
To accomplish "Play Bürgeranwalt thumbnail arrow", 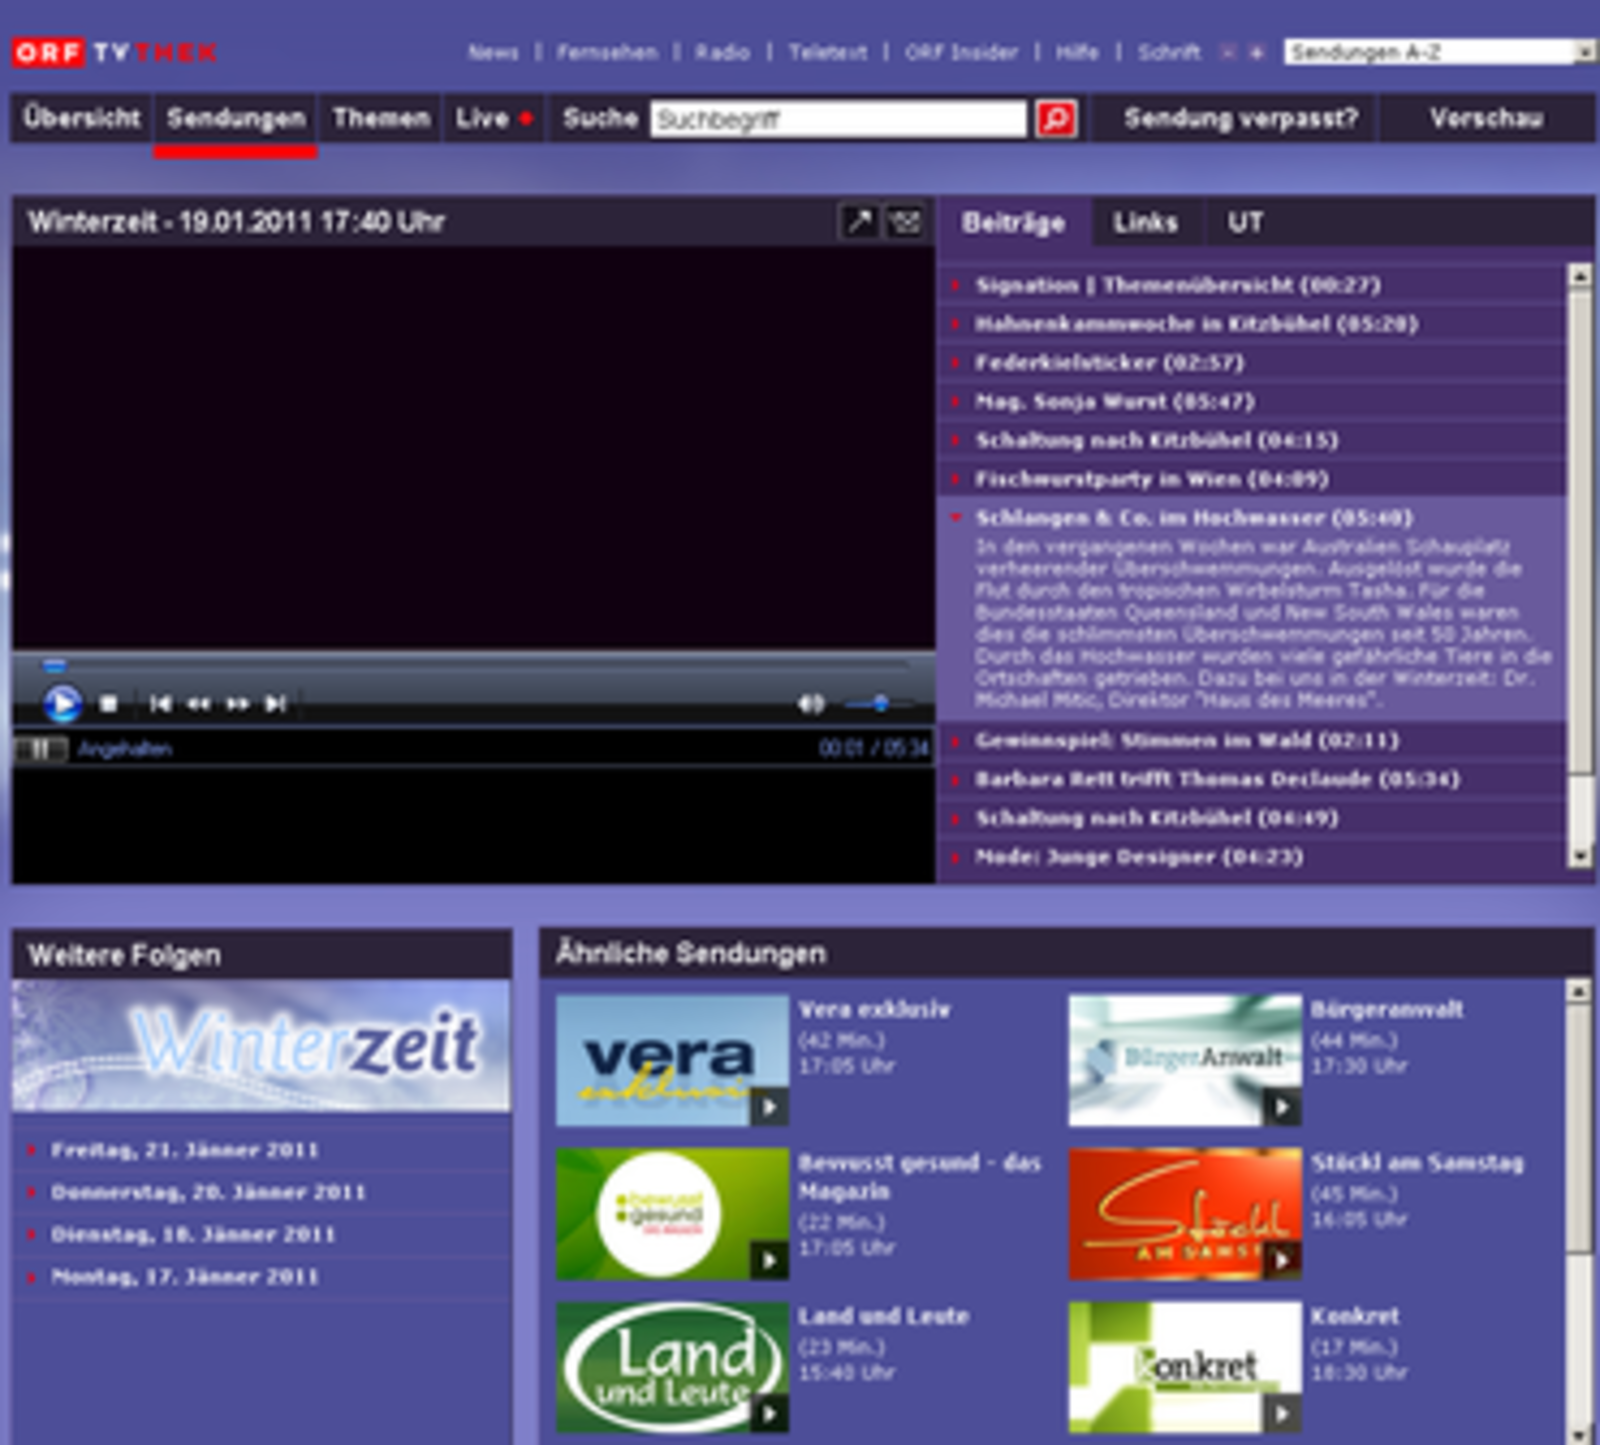I will click(1282, 1107).
